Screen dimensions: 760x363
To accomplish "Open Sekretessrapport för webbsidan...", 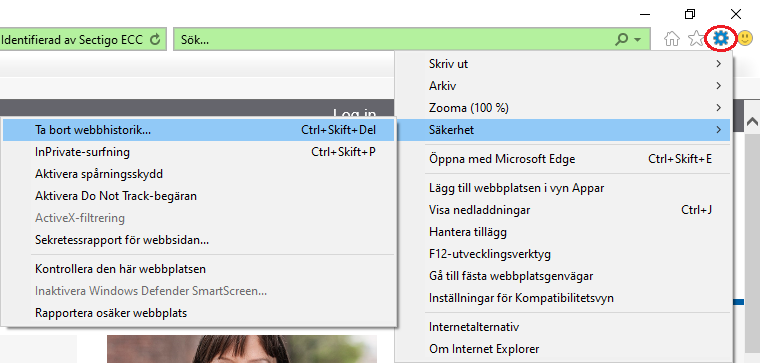I will point(199,239).
